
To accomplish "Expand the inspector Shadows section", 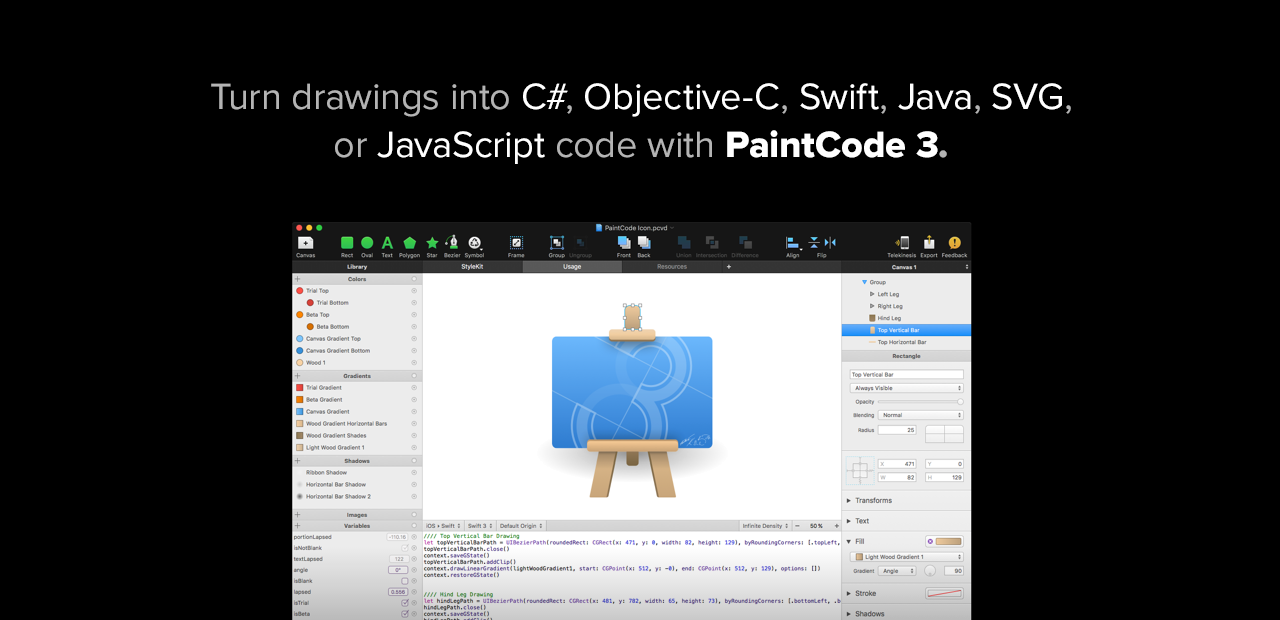I will 849,614.
